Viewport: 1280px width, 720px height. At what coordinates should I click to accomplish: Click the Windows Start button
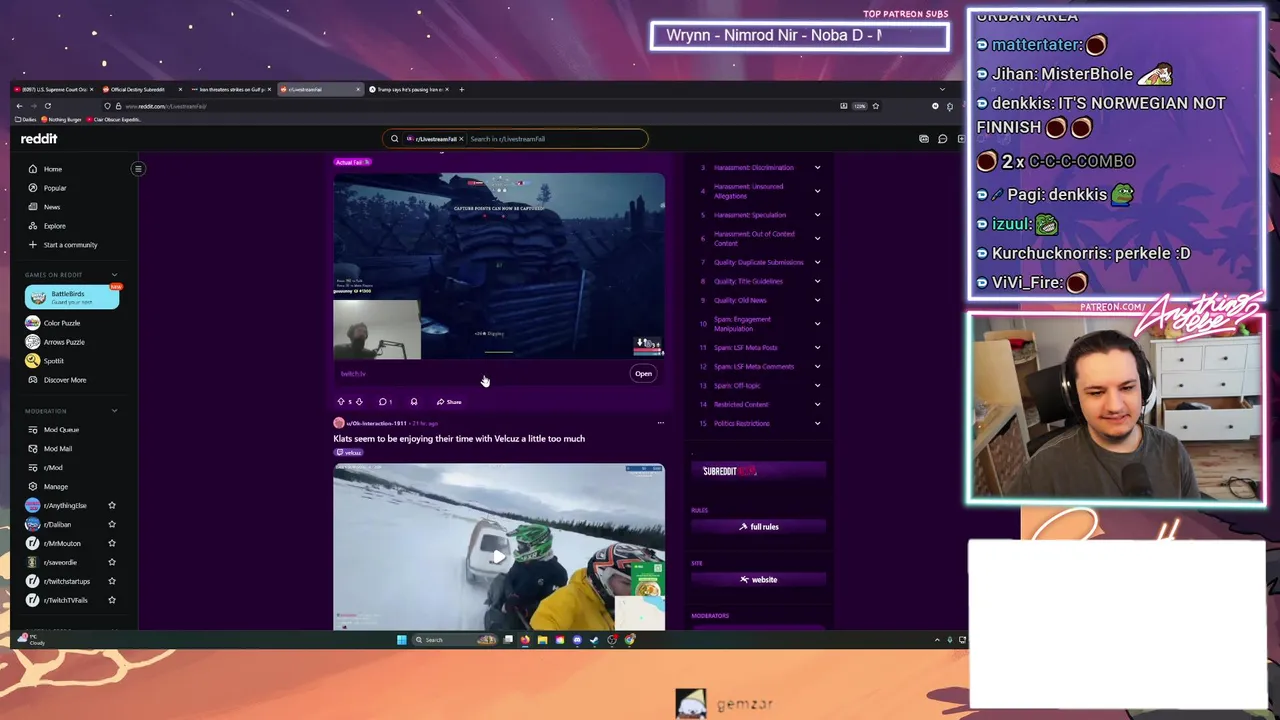coord(401,640)
